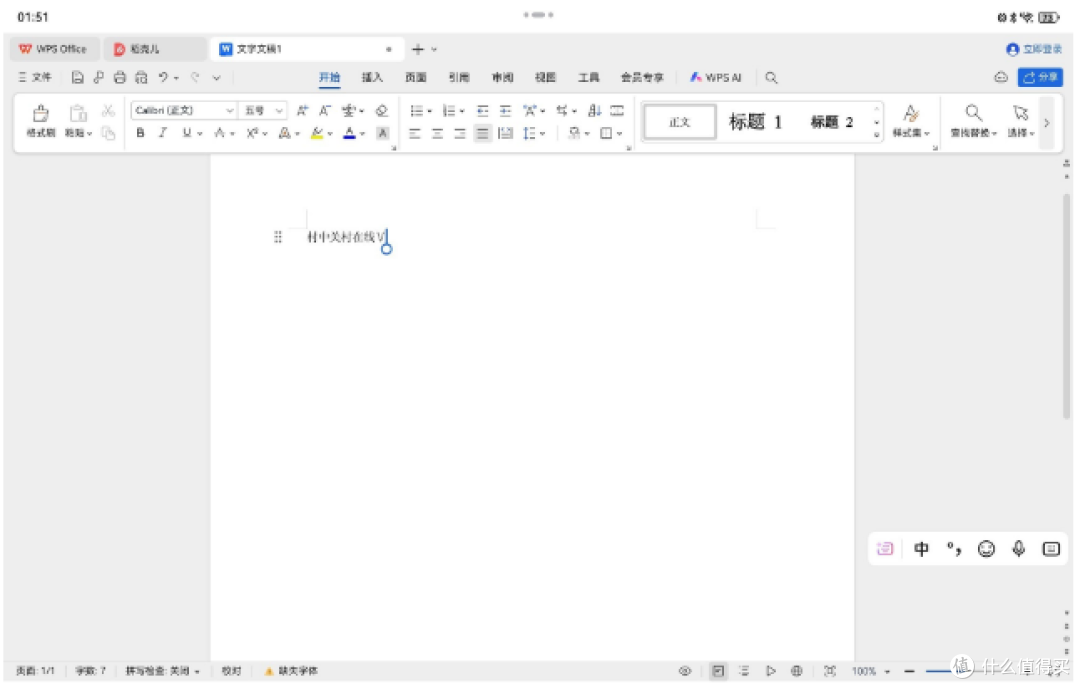
Task: Increase paragraph indent icon
Action: [506, 110]
